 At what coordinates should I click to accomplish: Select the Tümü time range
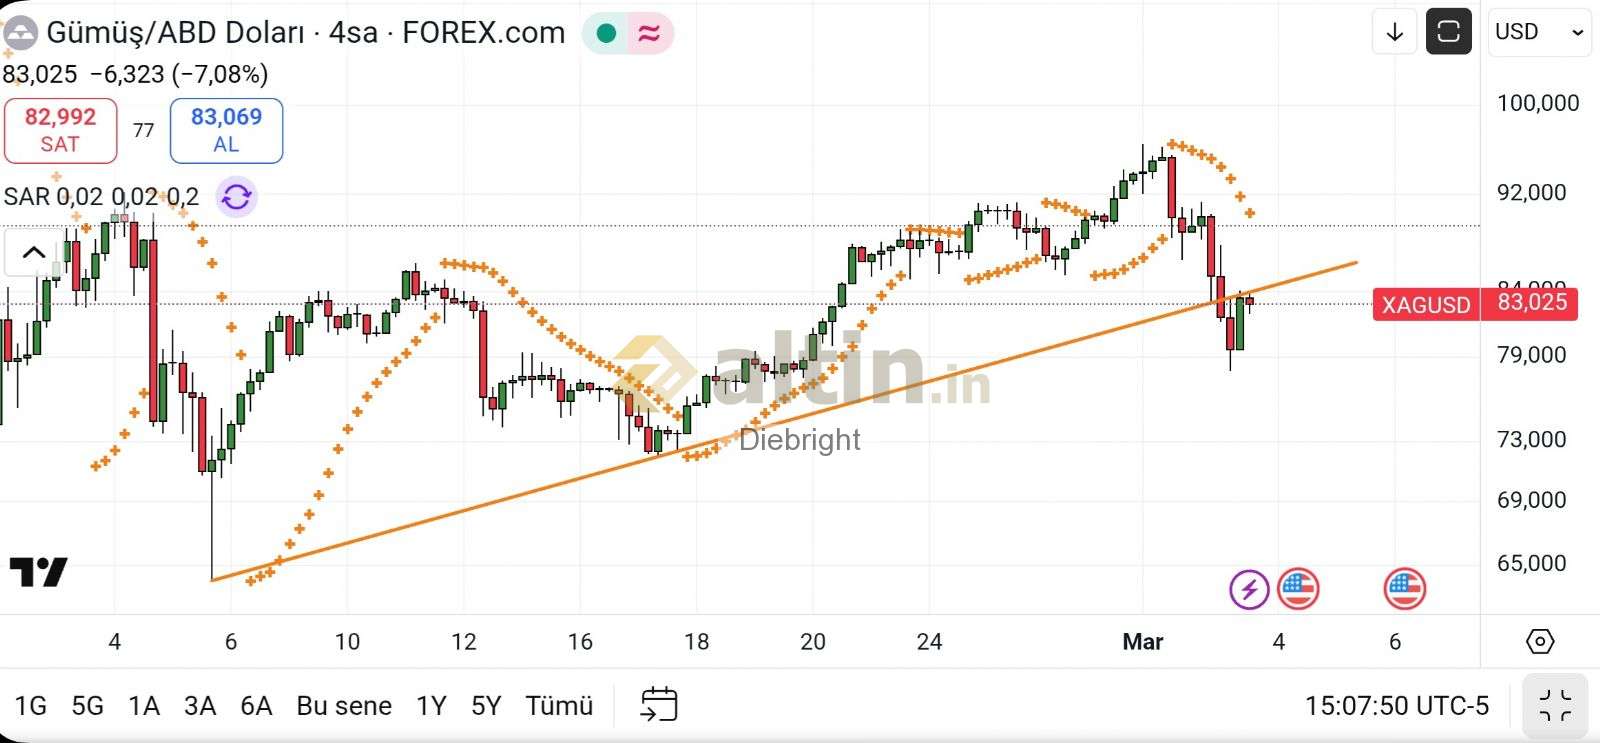tap(559, 706)
